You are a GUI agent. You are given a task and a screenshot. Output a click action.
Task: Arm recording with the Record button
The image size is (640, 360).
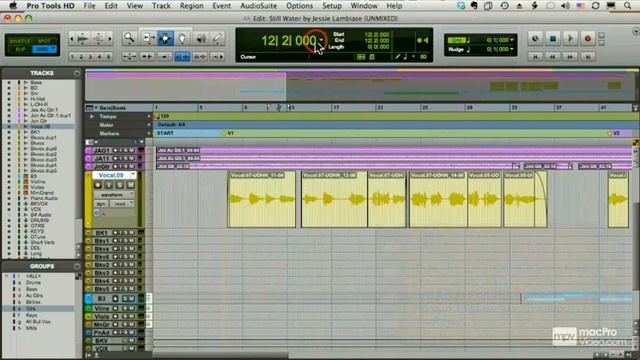click(588, 39)
